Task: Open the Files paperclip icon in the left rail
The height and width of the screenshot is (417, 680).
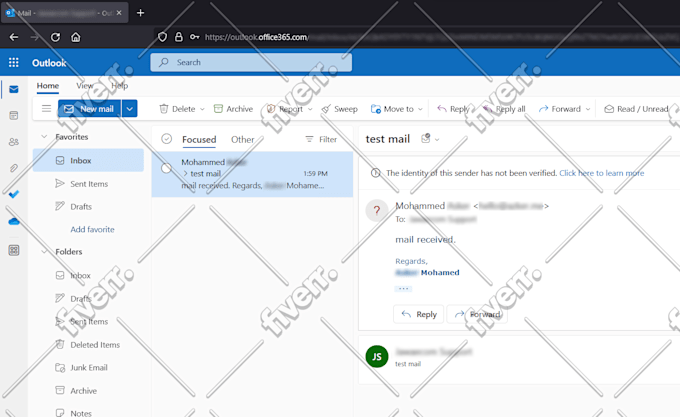Action: click(x=14, y=168)
